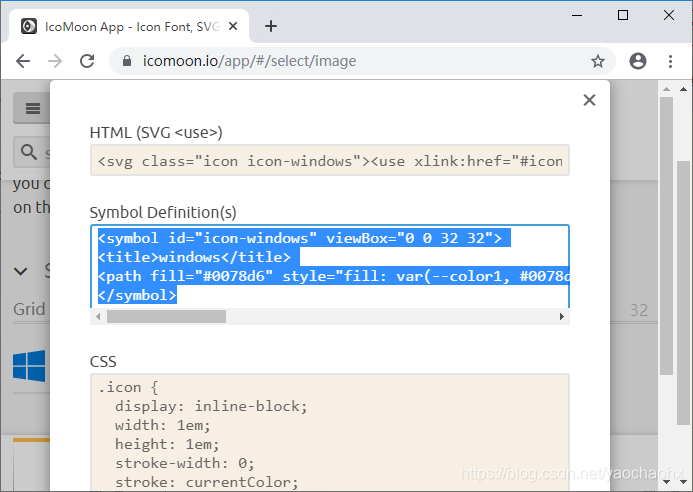Select the IcoMoon App tab
693x492 pixels.
click(129, 27)
